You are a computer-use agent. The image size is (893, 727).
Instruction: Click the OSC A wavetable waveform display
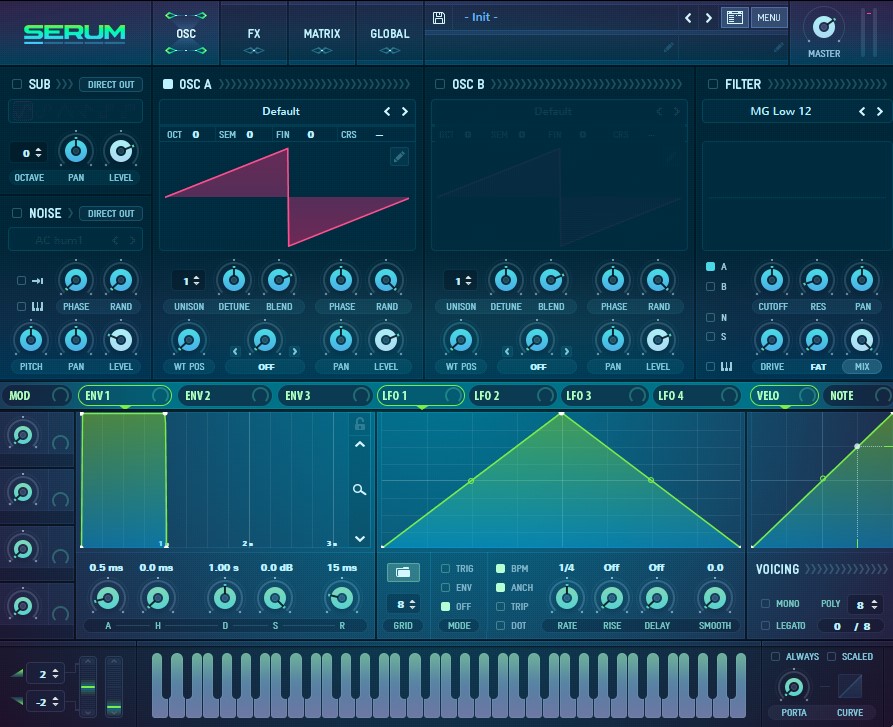287,197
